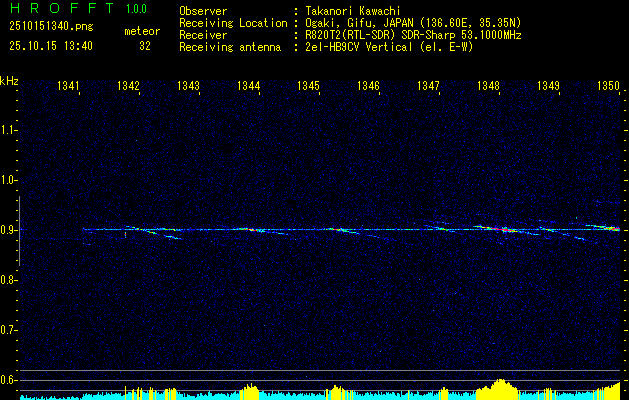The width and height of the screenshot is (629, 400).
Task: Click the receiver text R820T2(RTL-SDR)
Action: 351,35
